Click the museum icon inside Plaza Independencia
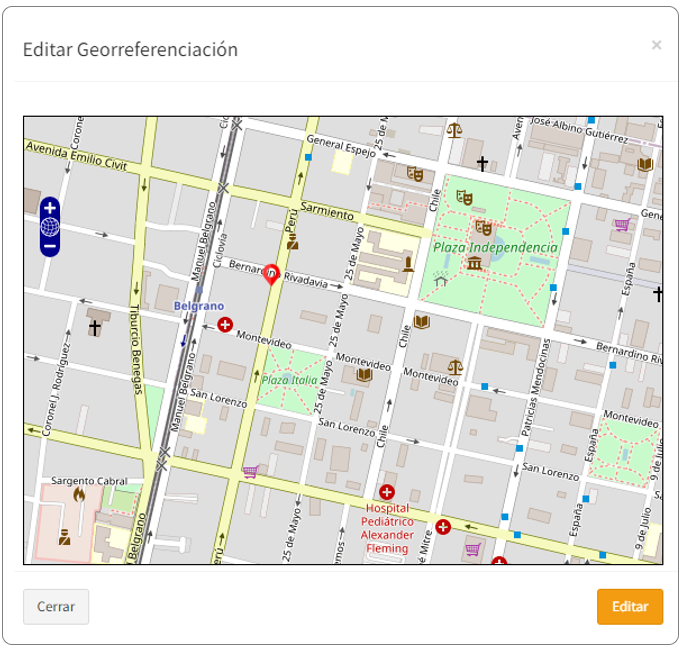 click(474, 263)
